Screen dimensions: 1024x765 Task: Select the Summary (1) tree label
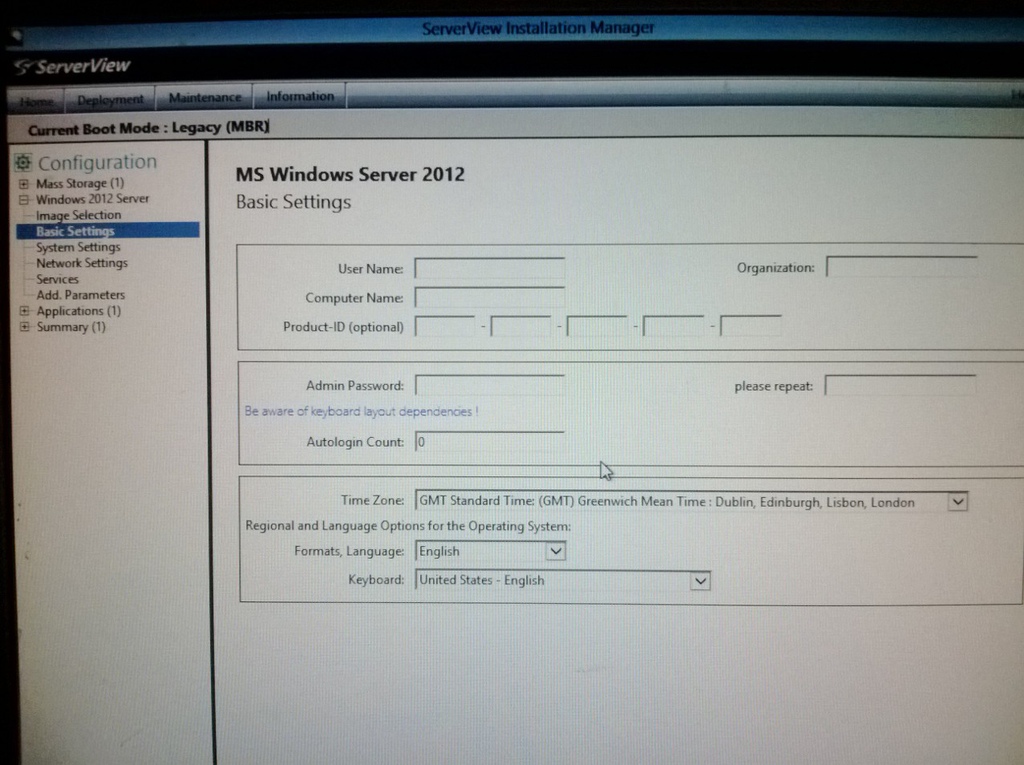point(71,327)
